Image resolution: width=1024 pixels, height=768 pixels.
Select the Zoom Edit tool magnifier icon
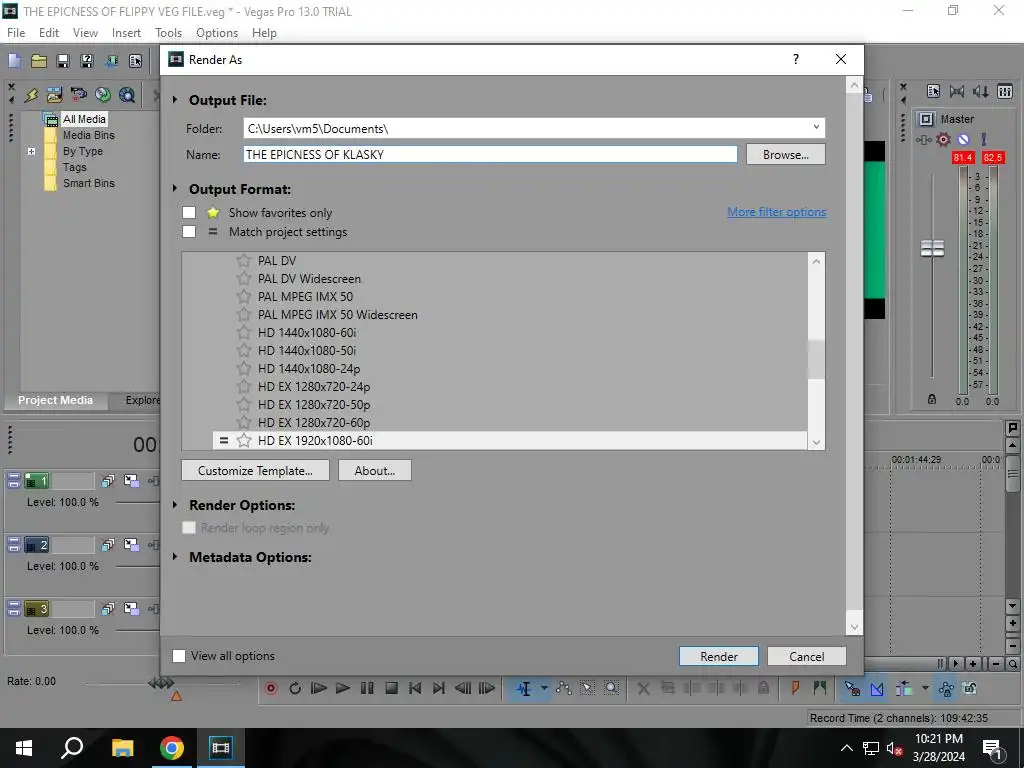(611, 688)
